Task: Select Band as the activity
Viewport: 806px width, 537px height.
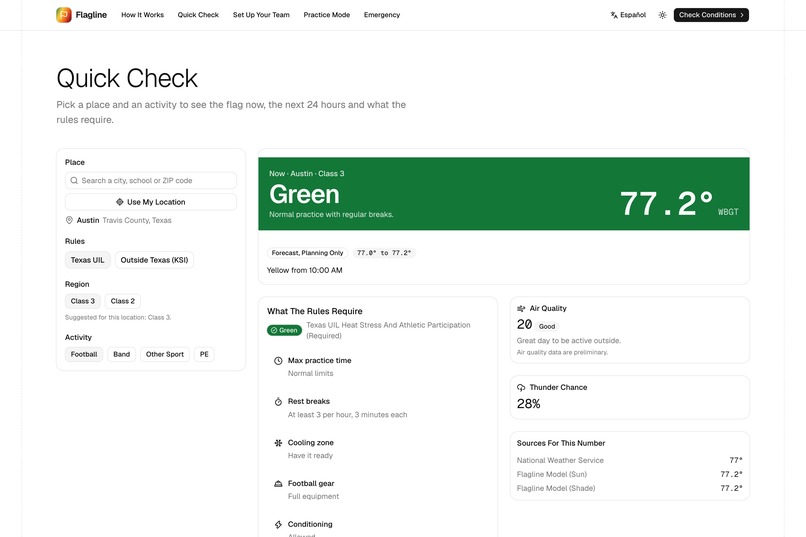Action: point(121,354)
